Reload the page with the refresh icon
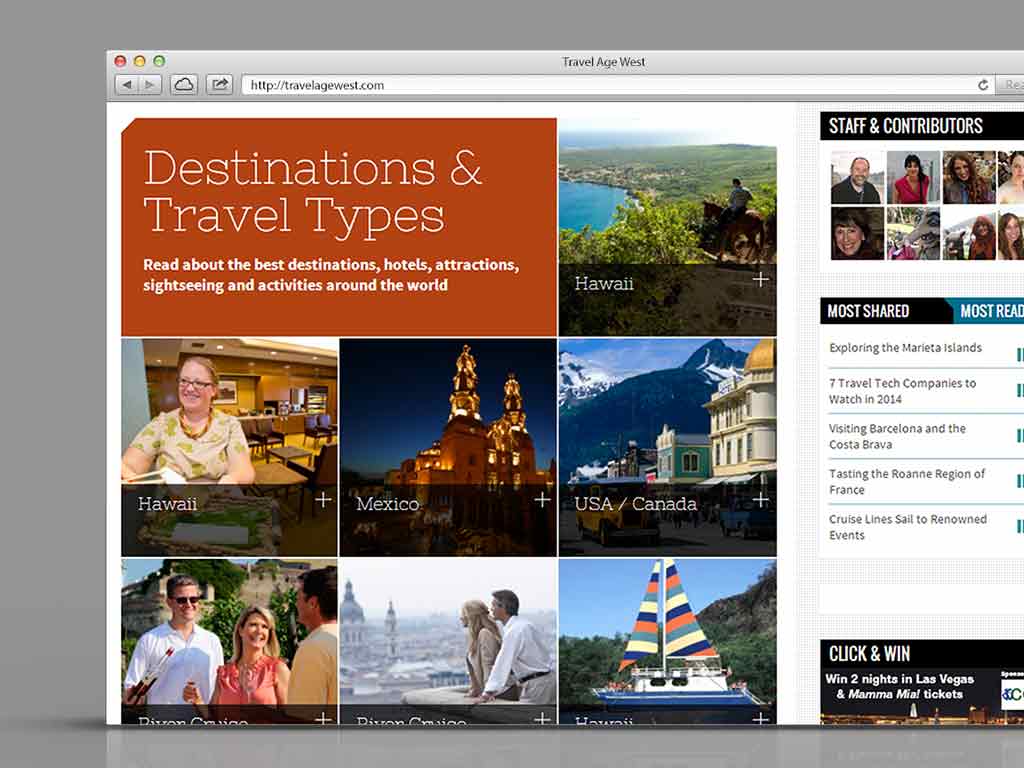Image resolution: width=1024 pixels, height=768 pixels. click(x=982, y=85)
